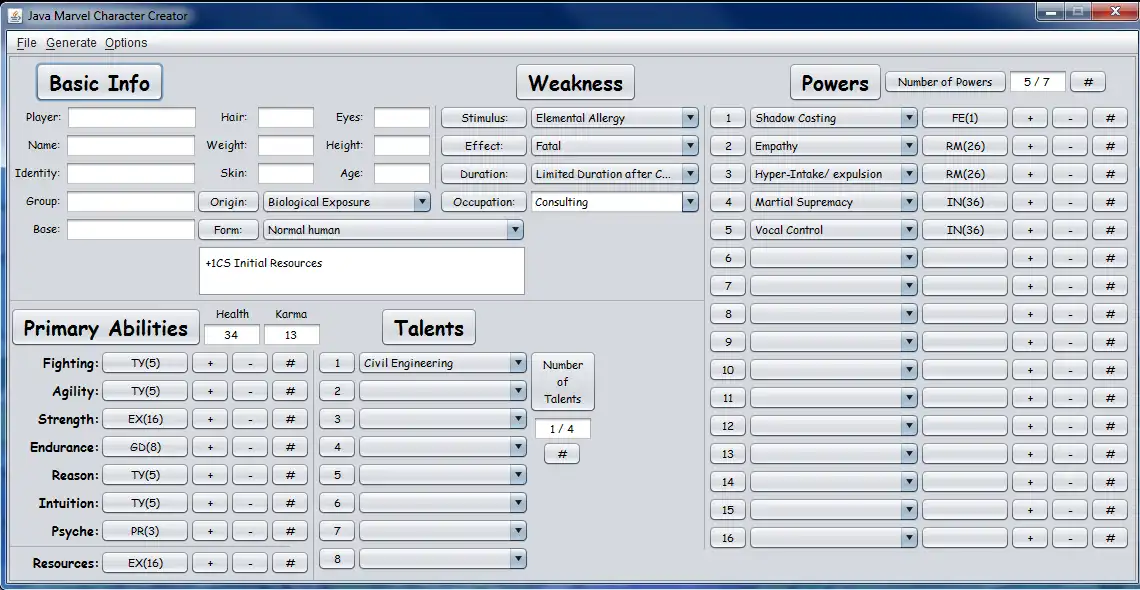Image resolution: width=1140 pixels, height=590 pixels.
Task: Randomize number of powers with # button
Action: pos(1088,82)
